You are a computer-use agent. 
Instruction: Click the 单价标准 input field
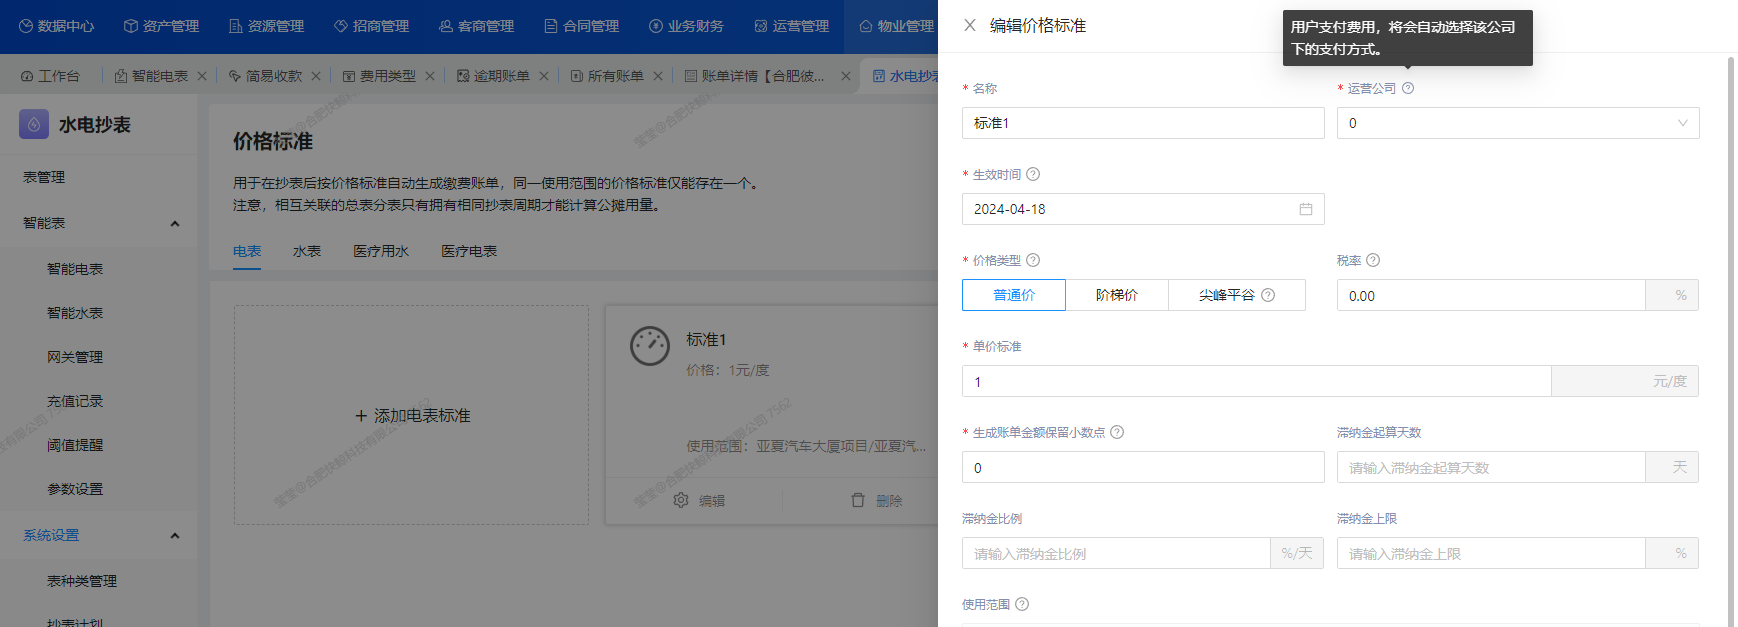coord(1257,381)
